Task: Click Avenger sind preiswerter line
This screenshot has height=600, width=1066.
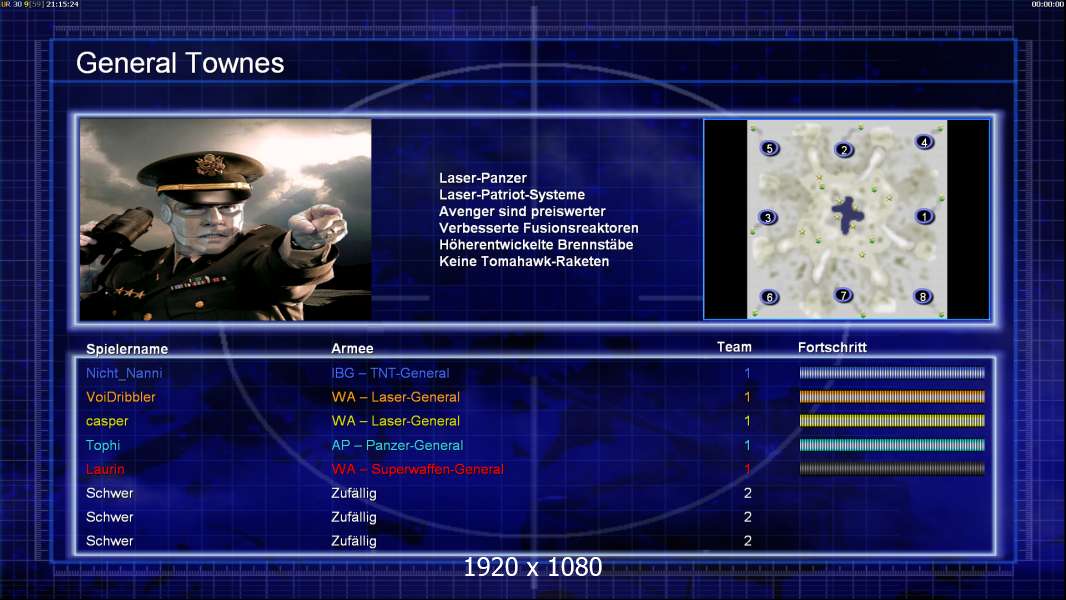Action: coord(522,211)
